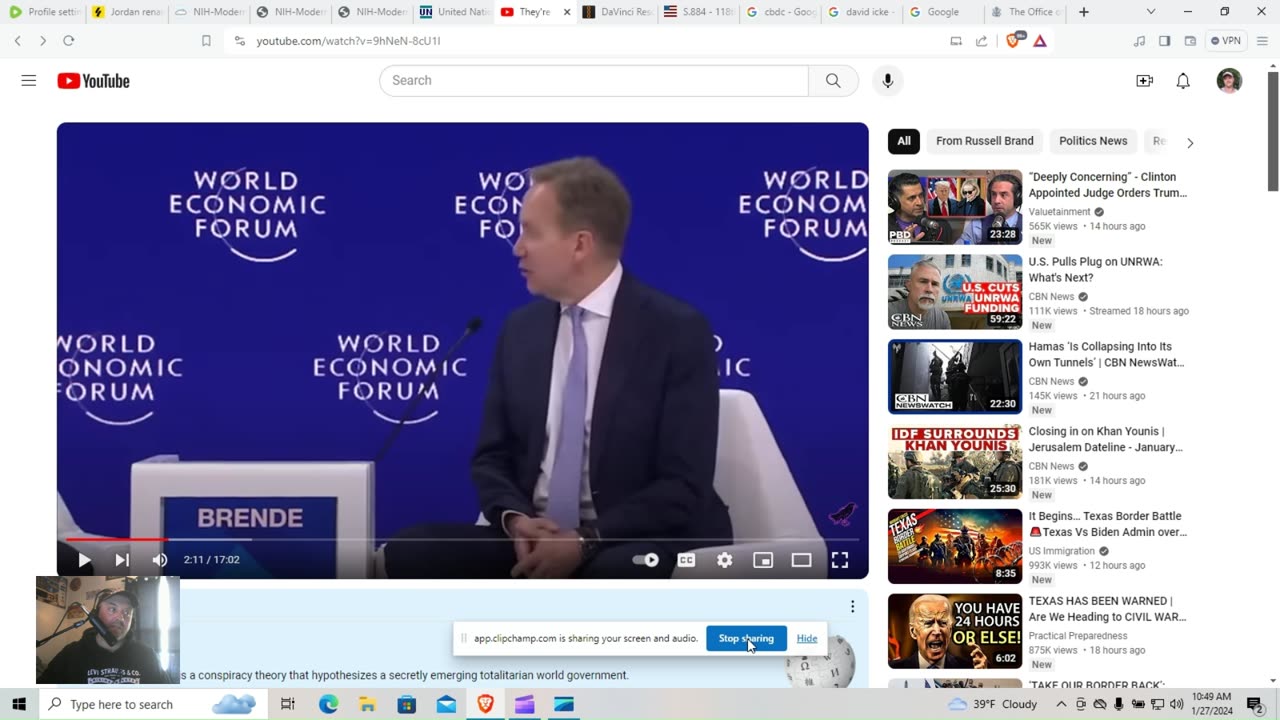Switch to the Profile settings tab
The image size is (1280, 720).
(44, 12)
